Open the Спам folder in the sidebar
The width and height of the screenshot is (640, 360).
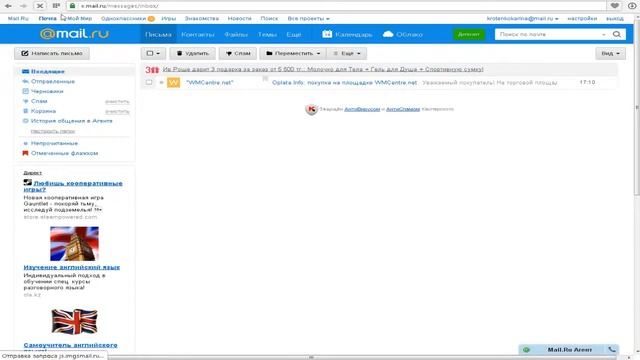pyautogui.click(x=39, y=101)
